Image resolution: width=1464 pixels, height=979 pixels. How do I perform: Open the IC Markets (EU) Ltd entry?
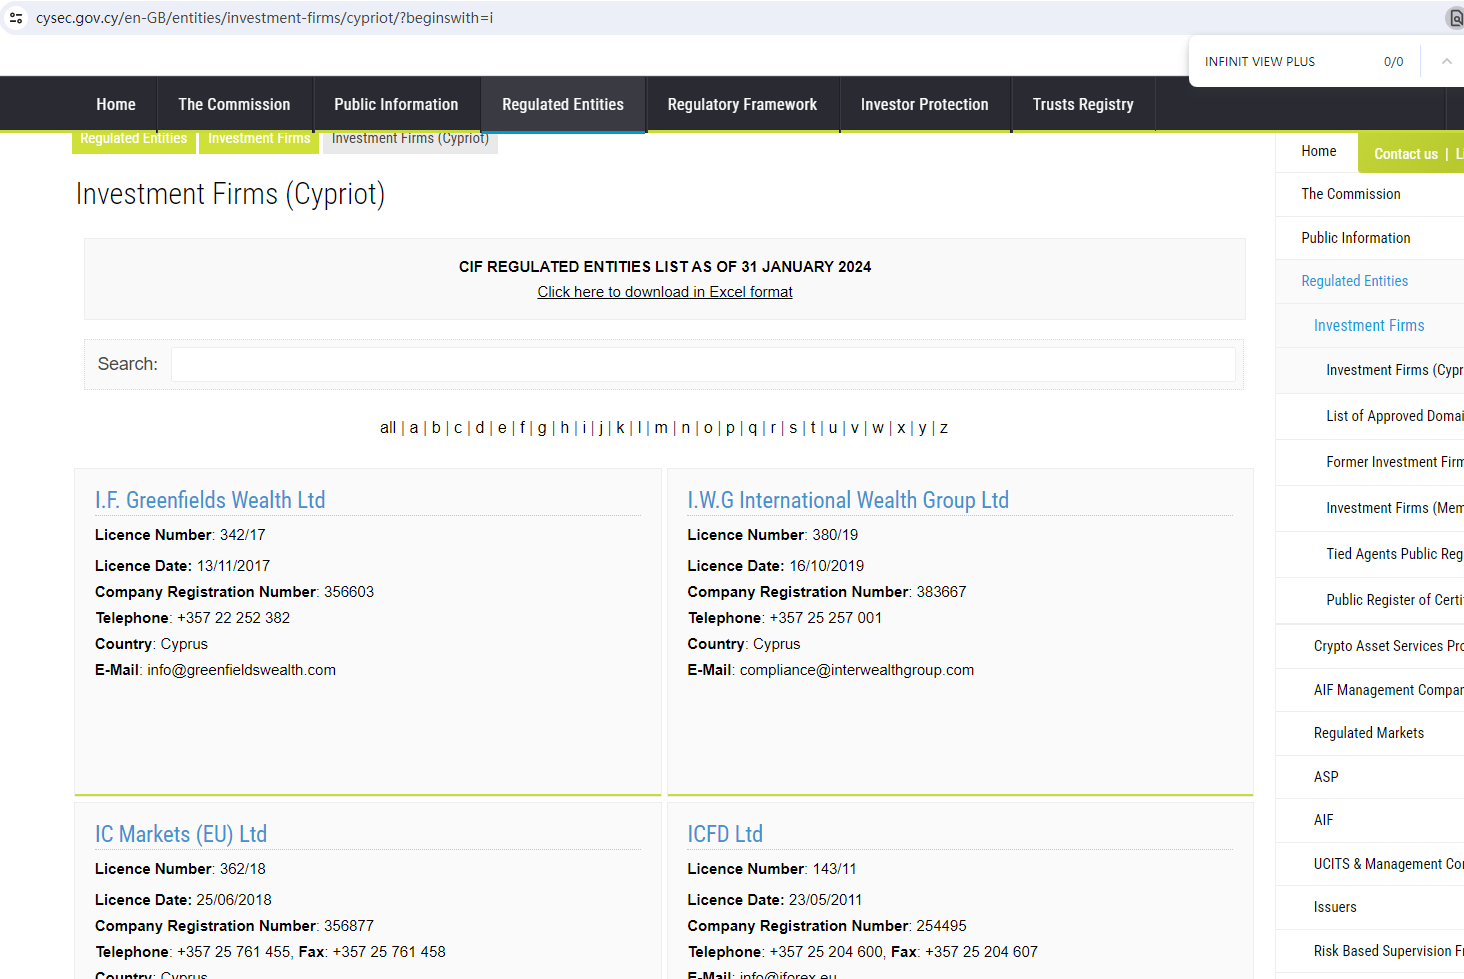coord(181,834)
